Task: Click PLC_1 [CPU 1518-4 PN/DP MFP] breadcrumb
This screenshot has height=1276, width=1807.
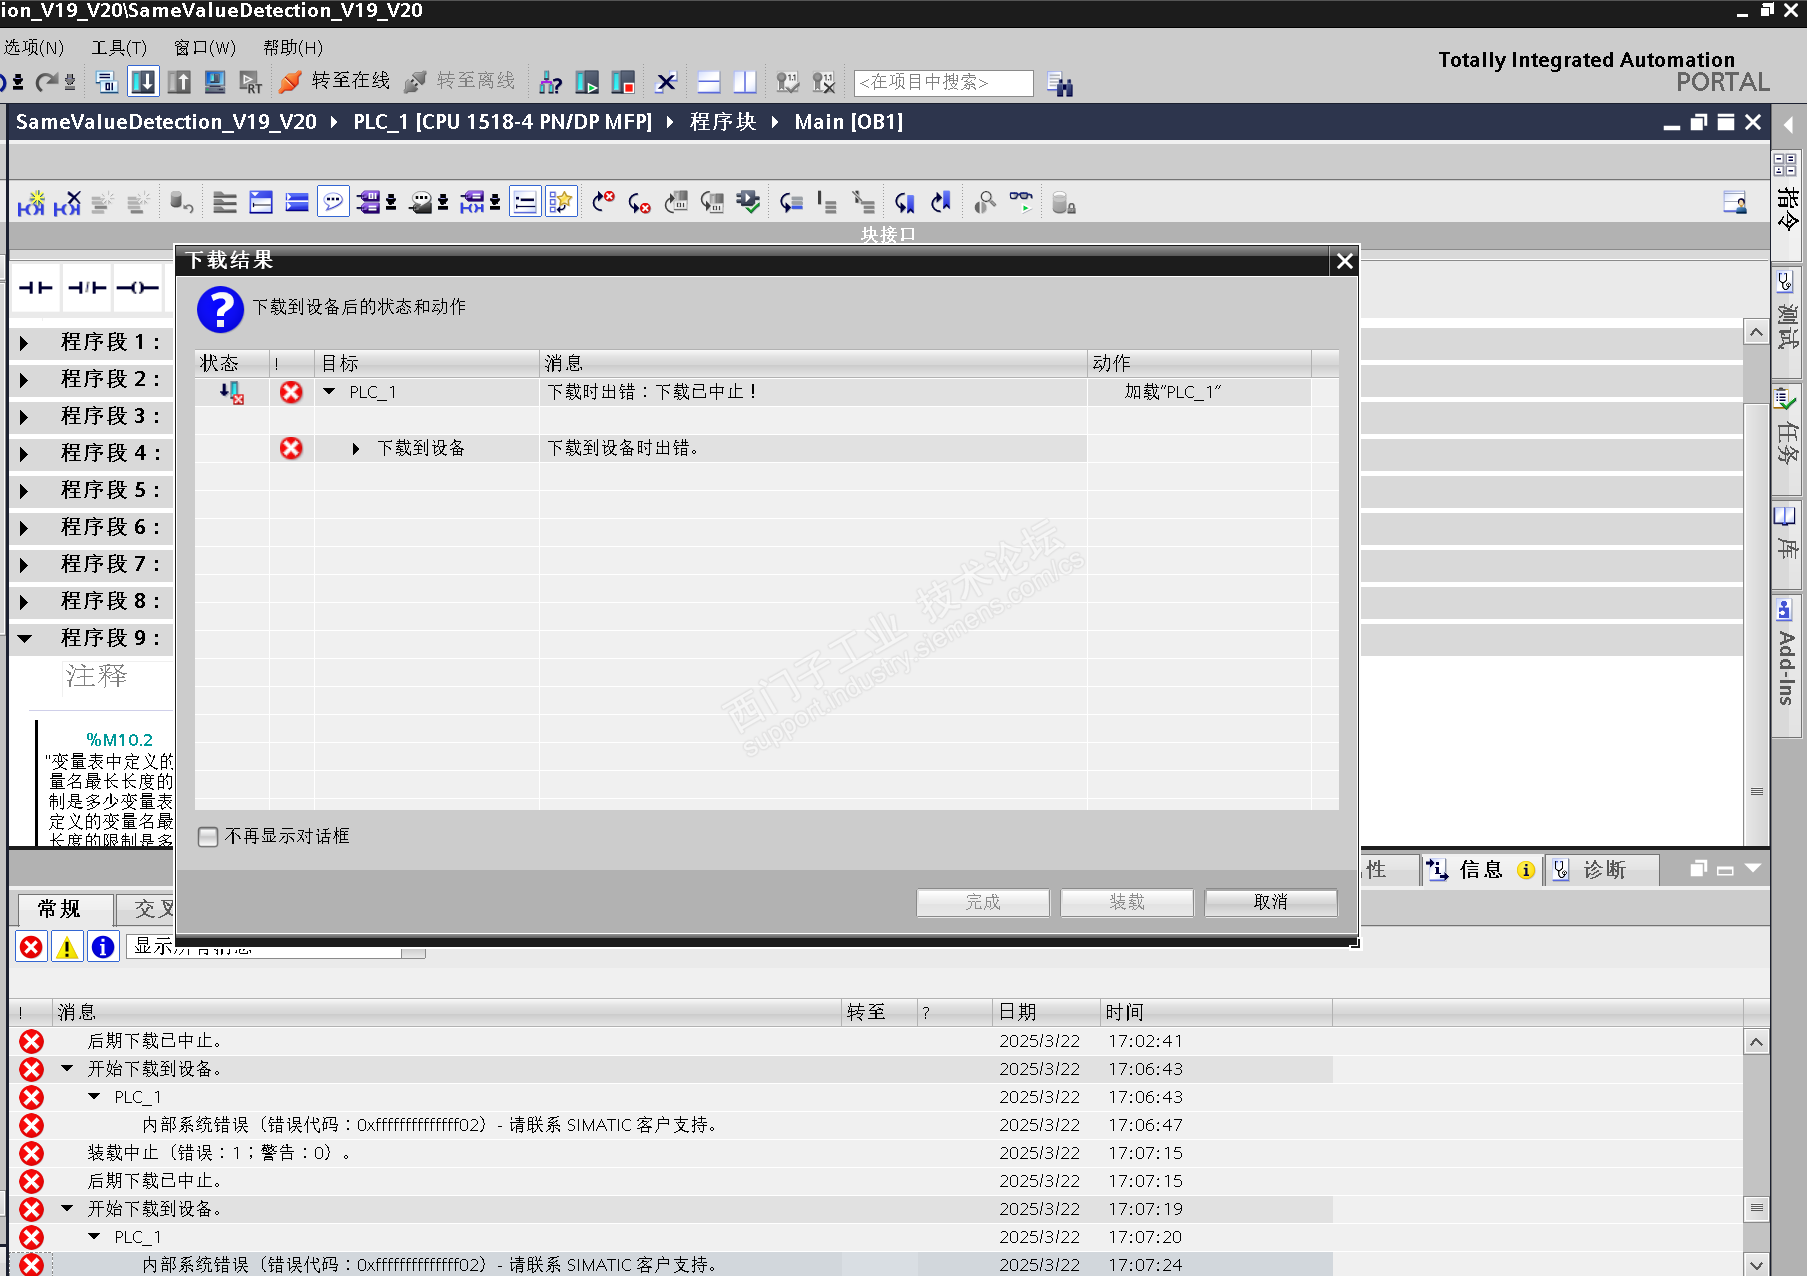Action: point(502,122)
